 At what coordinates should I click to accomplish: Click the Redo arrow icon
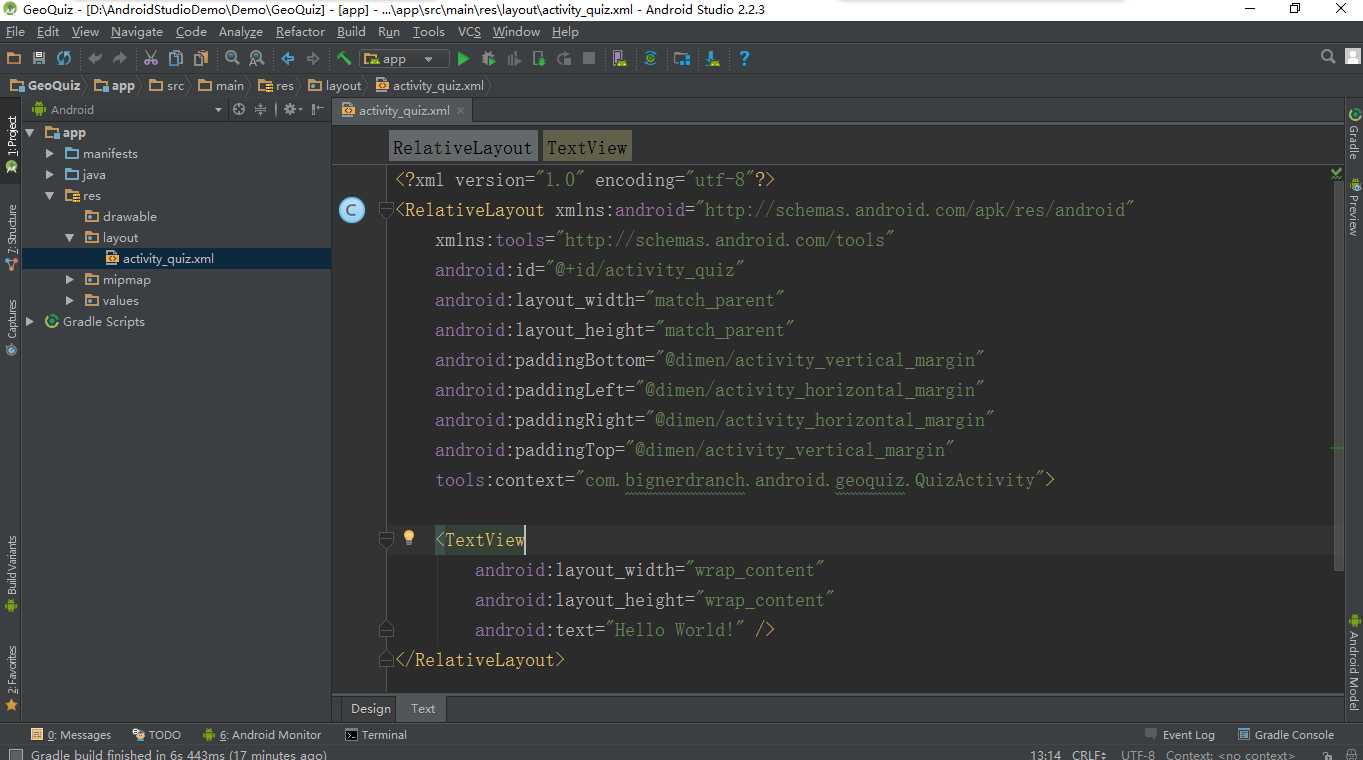(x=120, y=59)
